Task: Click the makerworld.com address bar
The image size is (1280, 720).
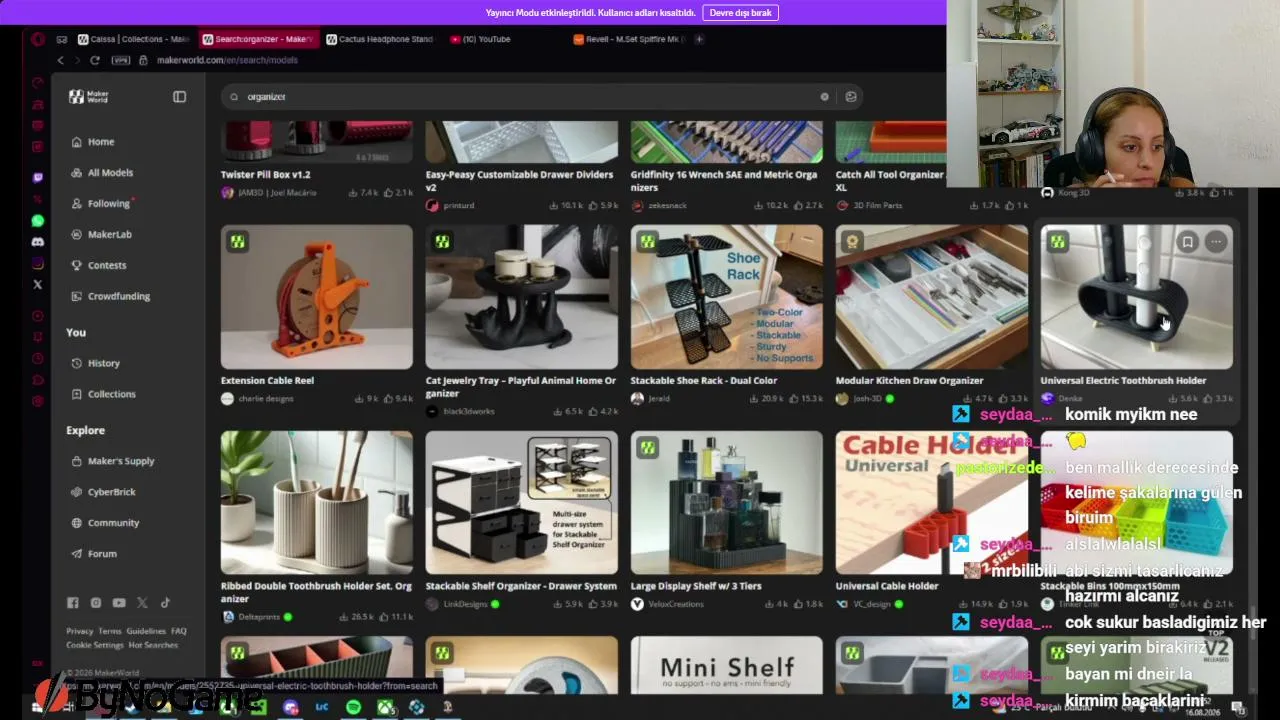Action: pyautogui.click(x=227, y=60)
